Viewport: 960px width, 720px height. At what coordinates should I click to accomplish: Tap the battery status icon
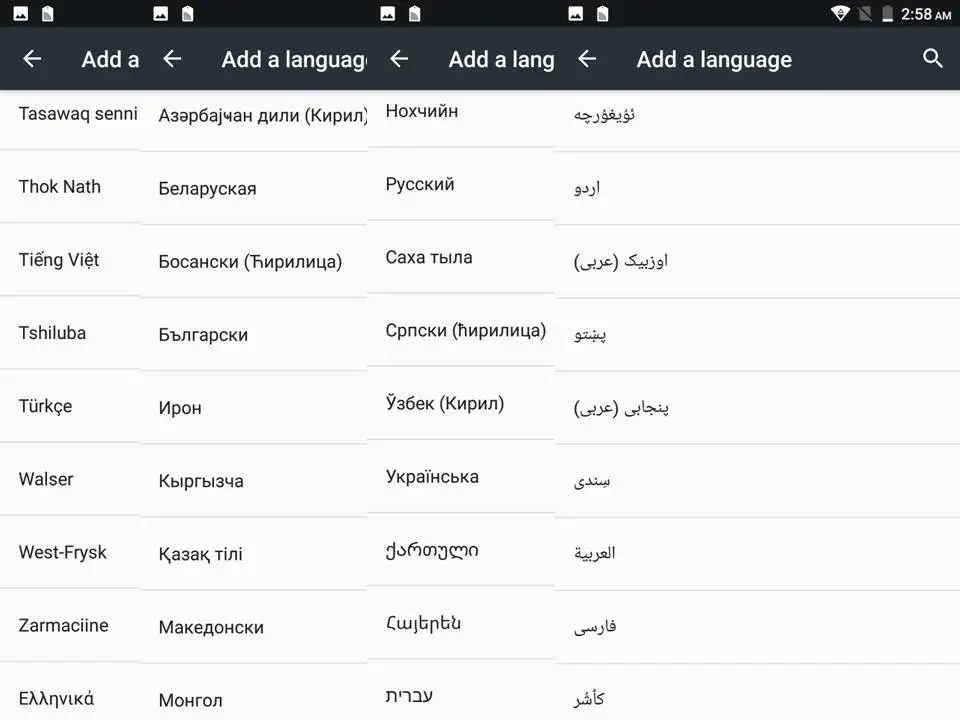coord(886,14)
